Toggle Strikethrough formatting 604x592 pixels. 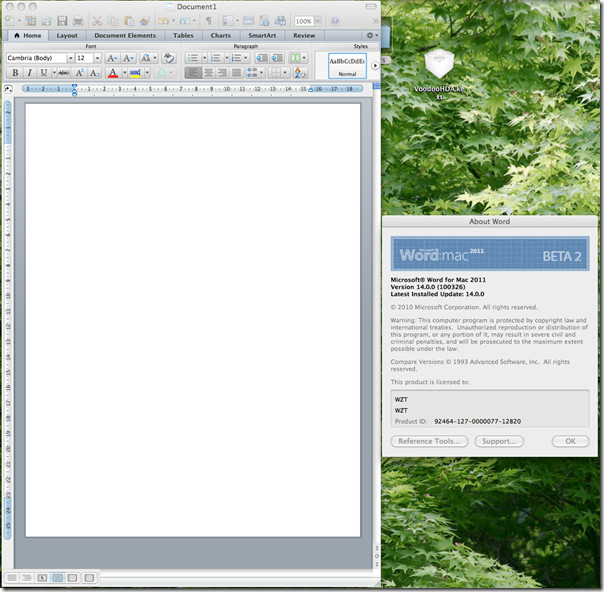pos(64,72)
